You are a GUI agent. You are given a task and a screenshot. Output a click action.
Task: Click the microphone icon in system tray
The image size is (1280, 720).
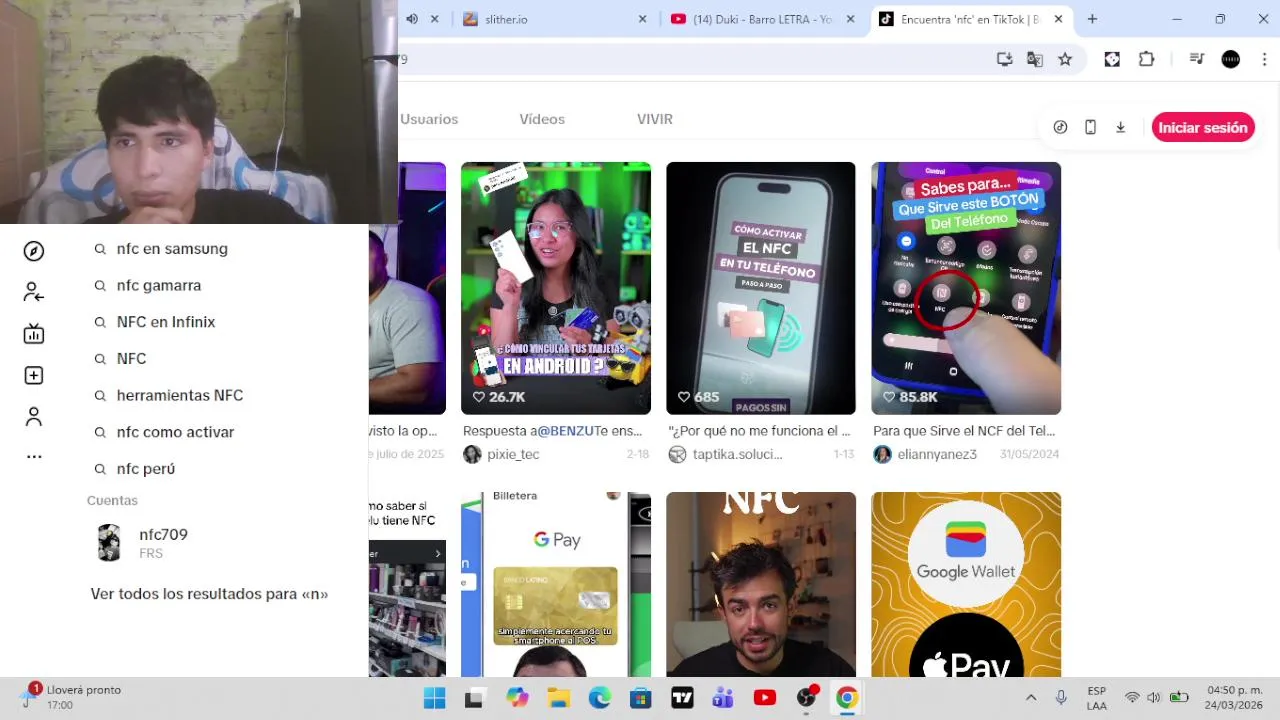pyautogui.click(x=1061, y=697)
